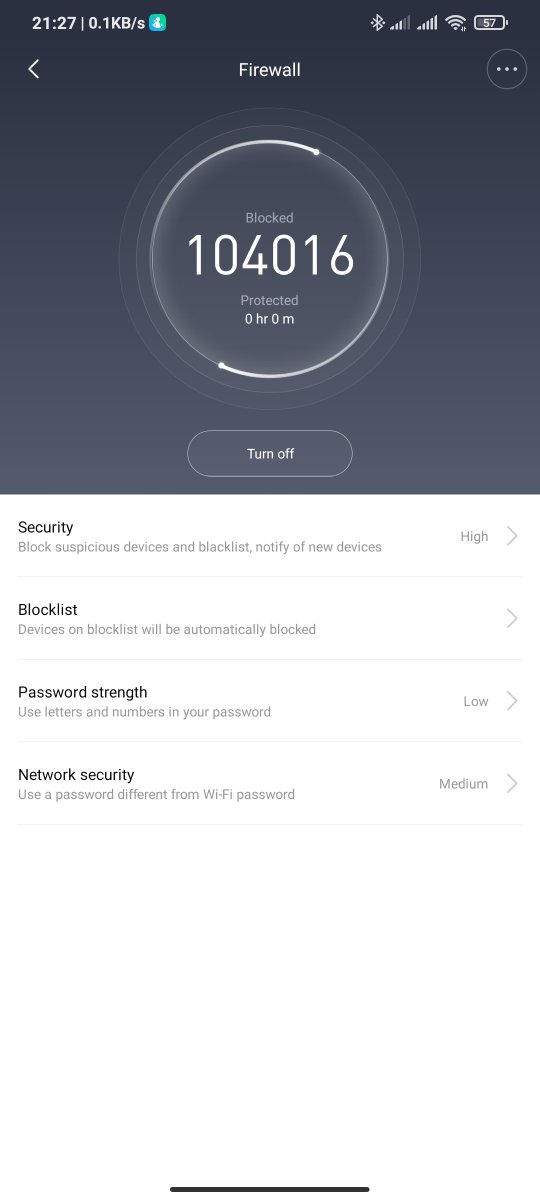Image resolution: width=540 pixels, height=1200 pixels.
Task: Select the Password strength entry
Action: pyautogui.click(x=270, y=701)
